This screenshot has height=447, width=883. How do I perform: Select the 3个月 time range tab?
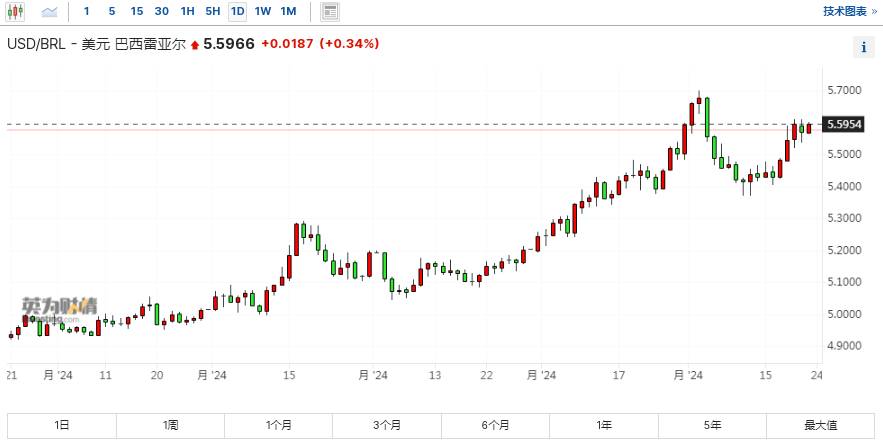click(387, 425)
